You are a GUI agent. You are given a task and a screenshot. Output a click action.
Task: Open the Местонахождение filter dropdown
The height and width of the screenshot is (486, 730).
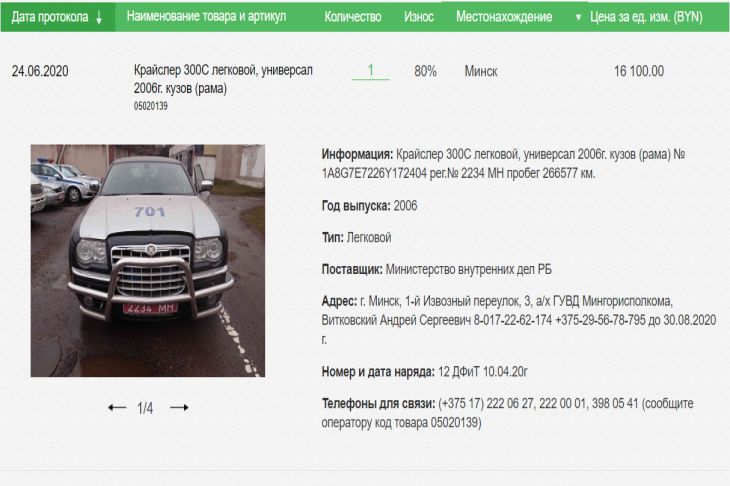(578, 18)
